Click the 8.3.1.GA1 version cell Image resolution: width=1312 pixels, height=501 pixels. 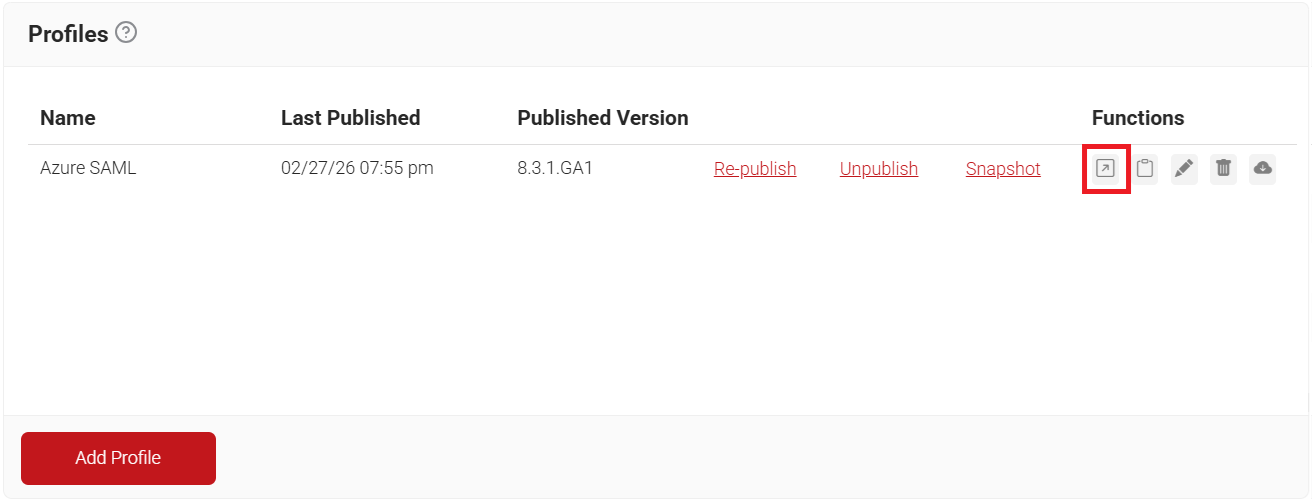point(555,168)
